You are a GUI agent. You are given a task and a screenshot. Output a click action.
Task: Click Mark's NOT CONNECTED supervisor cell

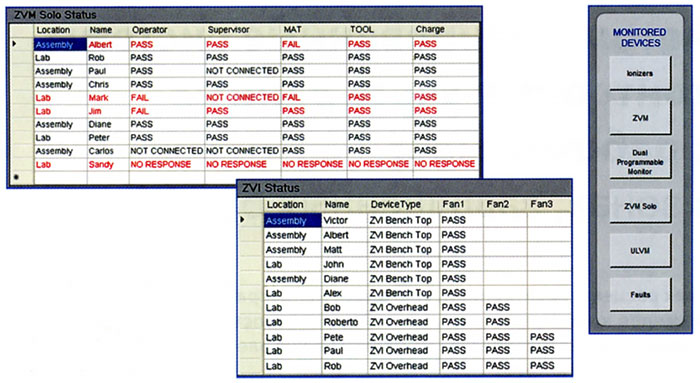click(x=242, y=97)
